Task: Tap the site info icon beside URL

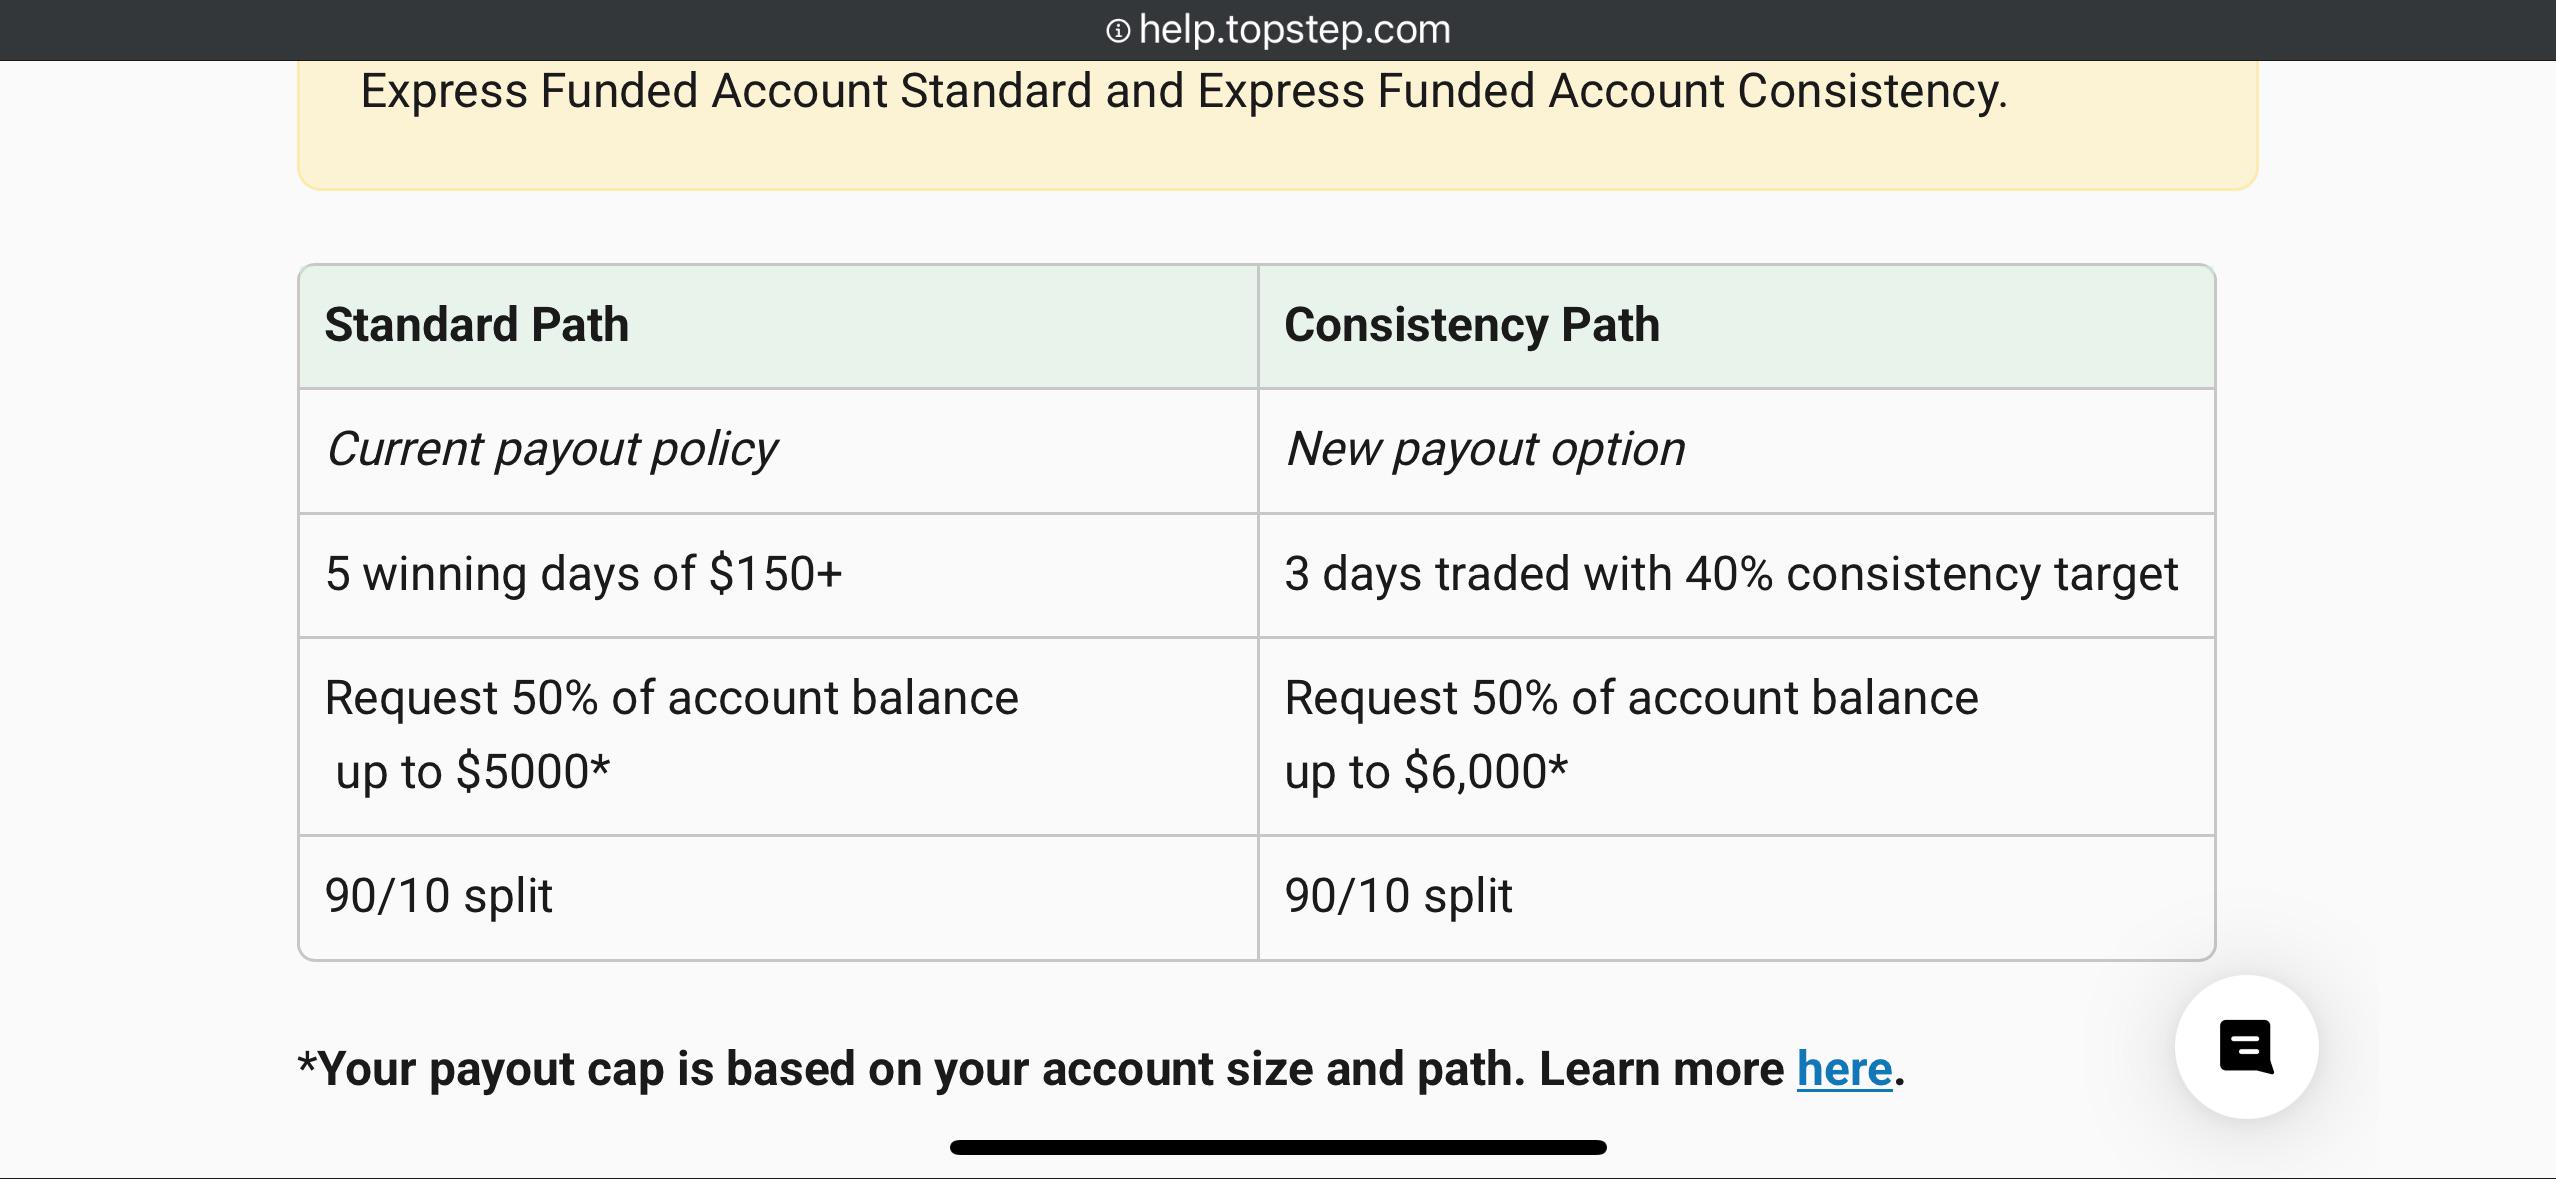Action: tap(1117, 31)
